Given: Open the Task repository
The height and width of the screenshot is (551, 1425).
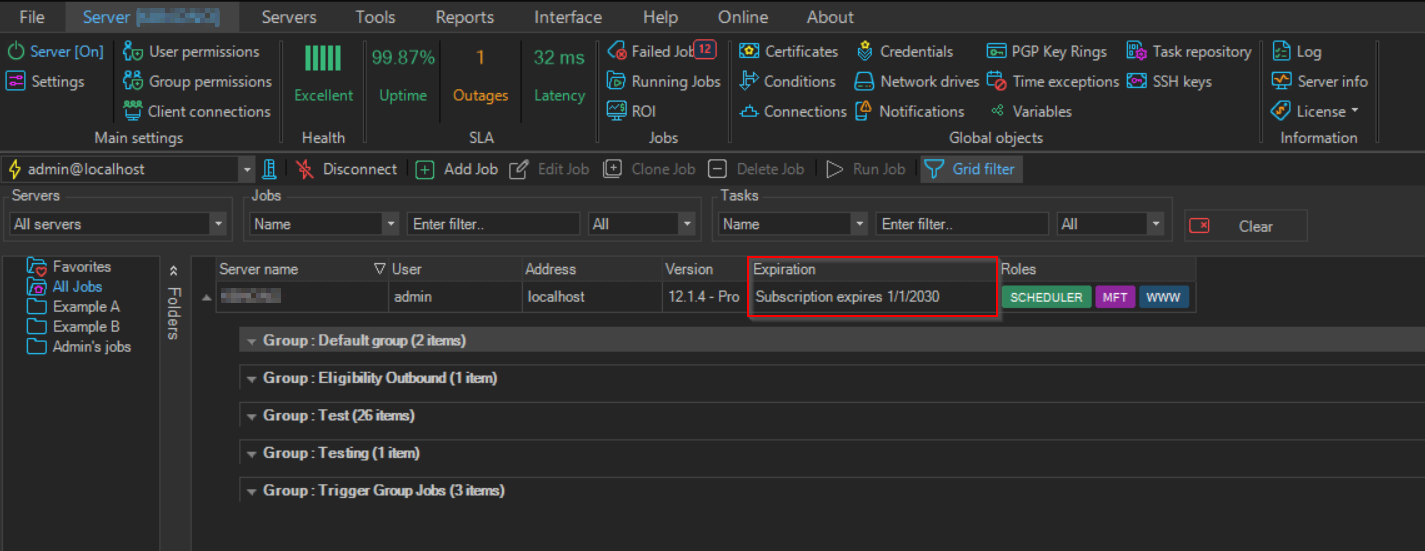Looking at the screenshot, I should coord(1189,52).
